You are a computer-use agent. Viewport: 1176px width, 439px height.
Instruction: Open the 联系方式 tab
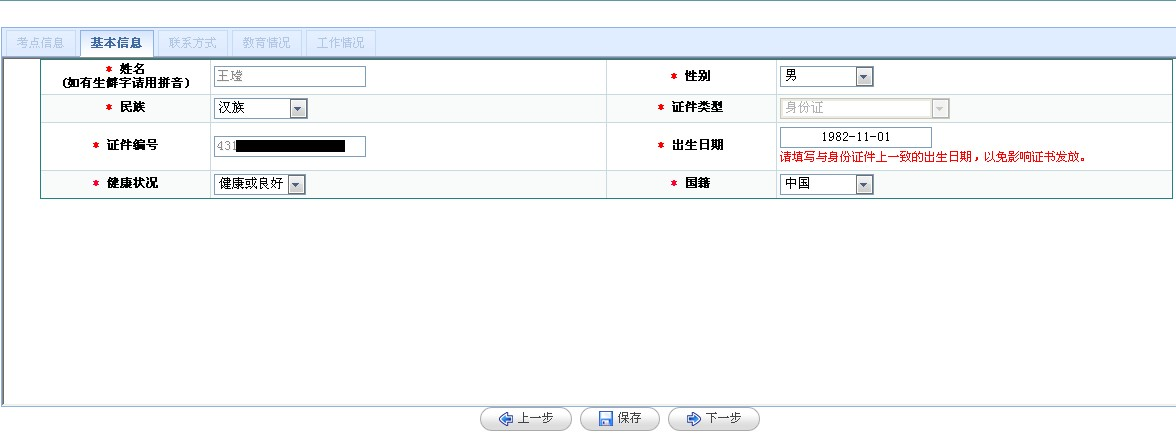pyautogui.click(x=192, y=43)
